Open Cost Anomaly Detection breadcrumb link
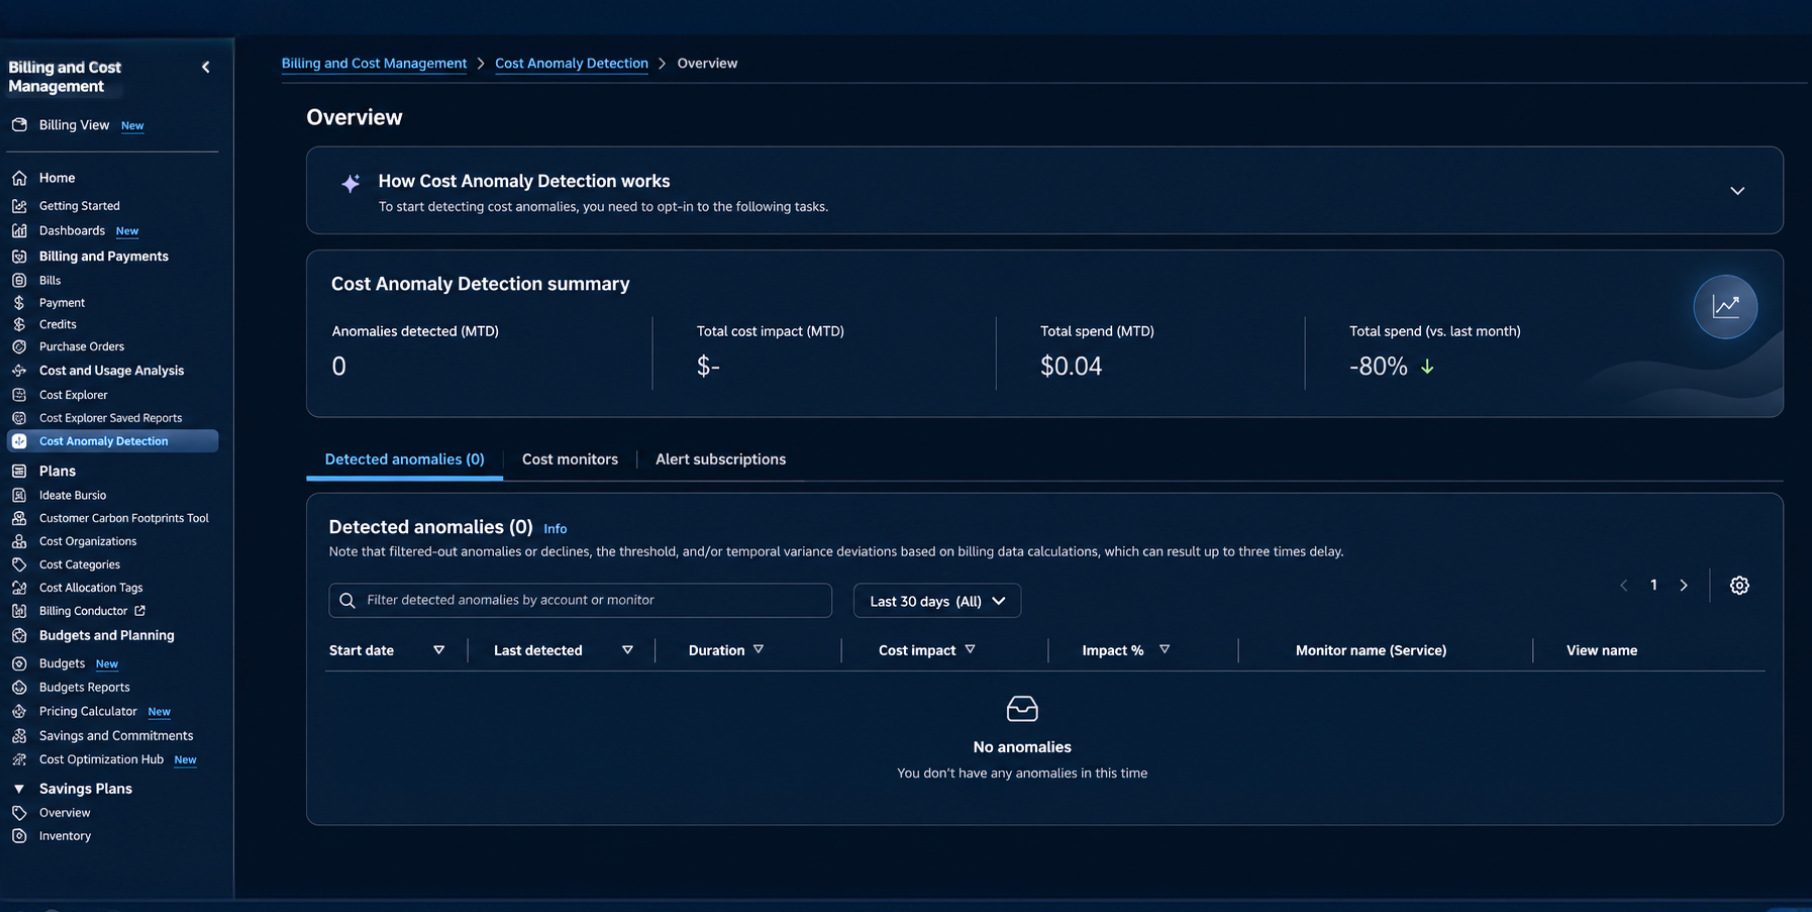Image resolution: width=1812 pixels, height=912 pixels. [571, 63]
